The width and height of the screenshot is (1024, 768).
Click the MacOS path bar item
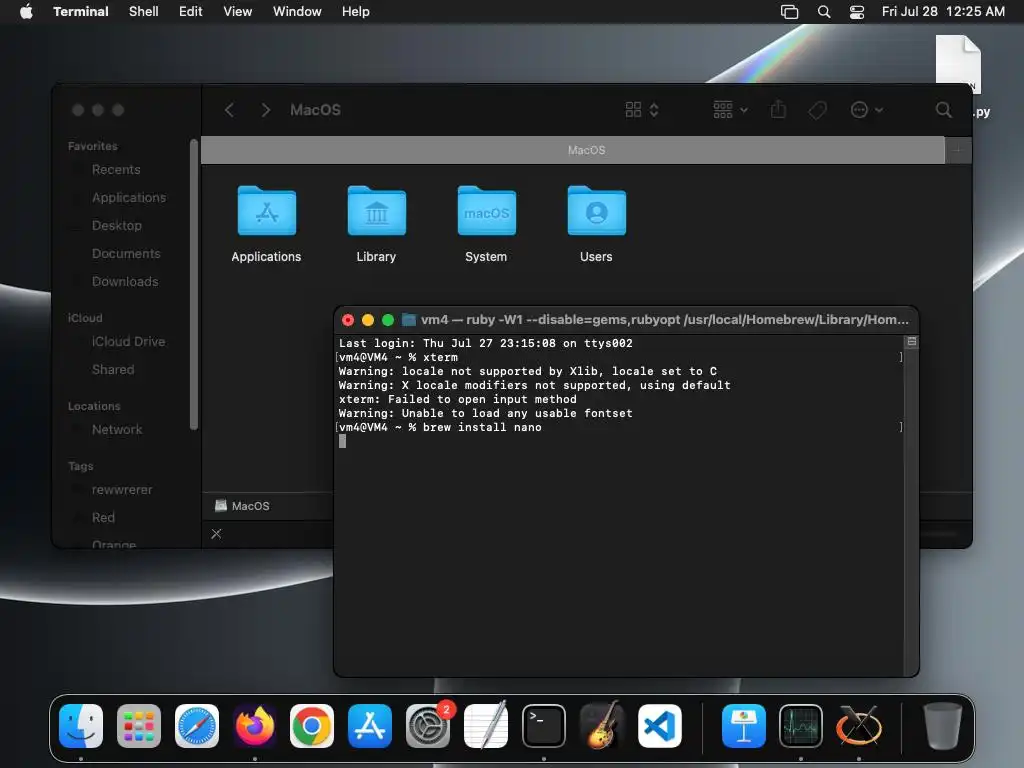242,506
